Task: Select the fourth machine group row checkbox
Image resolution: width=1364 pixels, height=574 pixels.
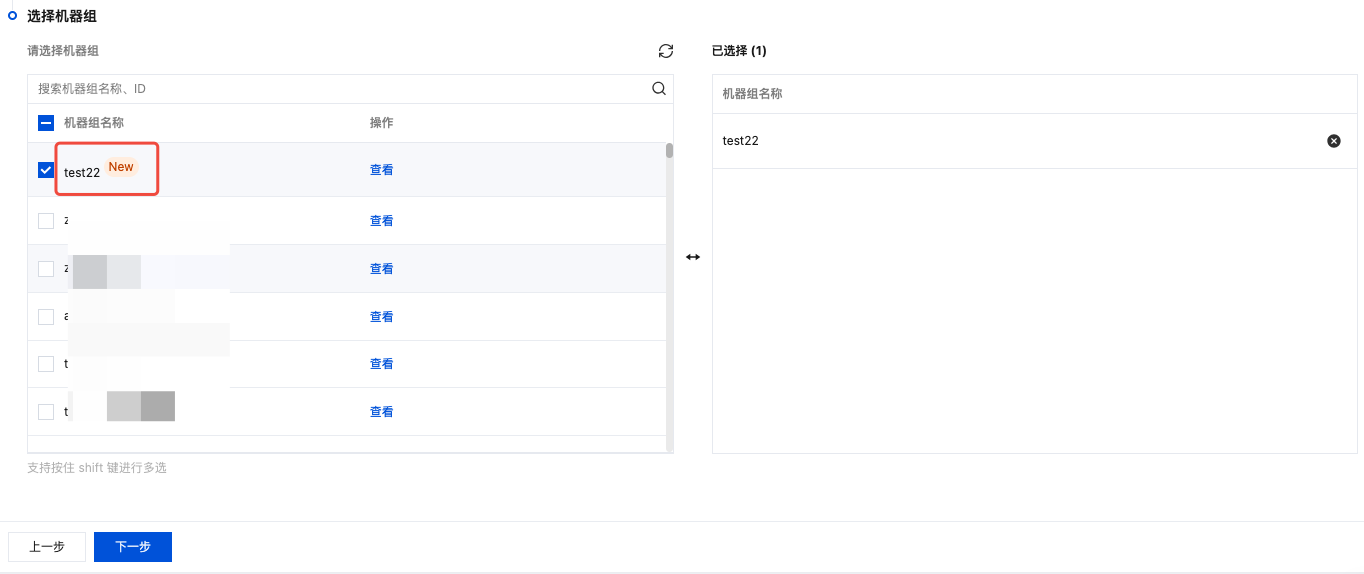Action: click(46, 317)
